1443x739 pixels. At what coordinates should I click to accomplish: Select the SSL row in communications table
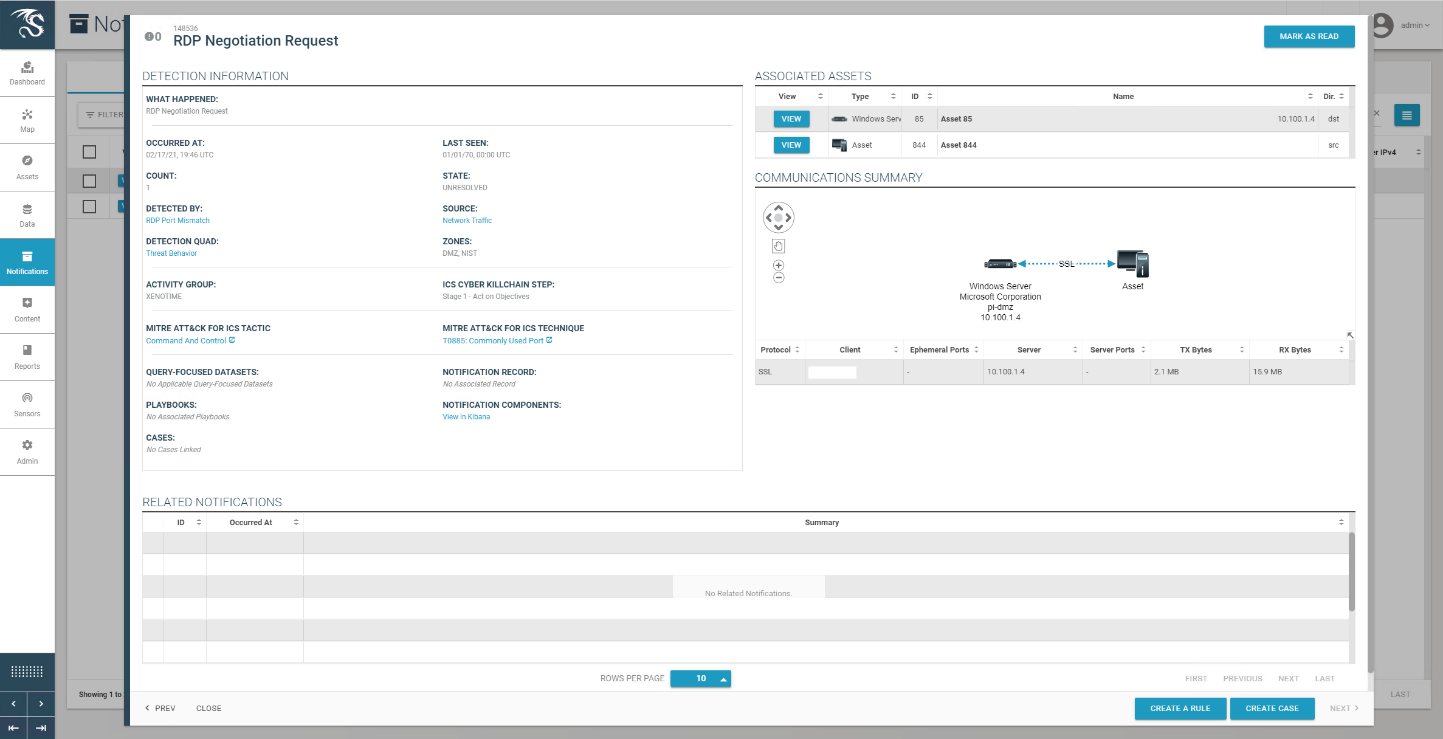click(1052, 372)
